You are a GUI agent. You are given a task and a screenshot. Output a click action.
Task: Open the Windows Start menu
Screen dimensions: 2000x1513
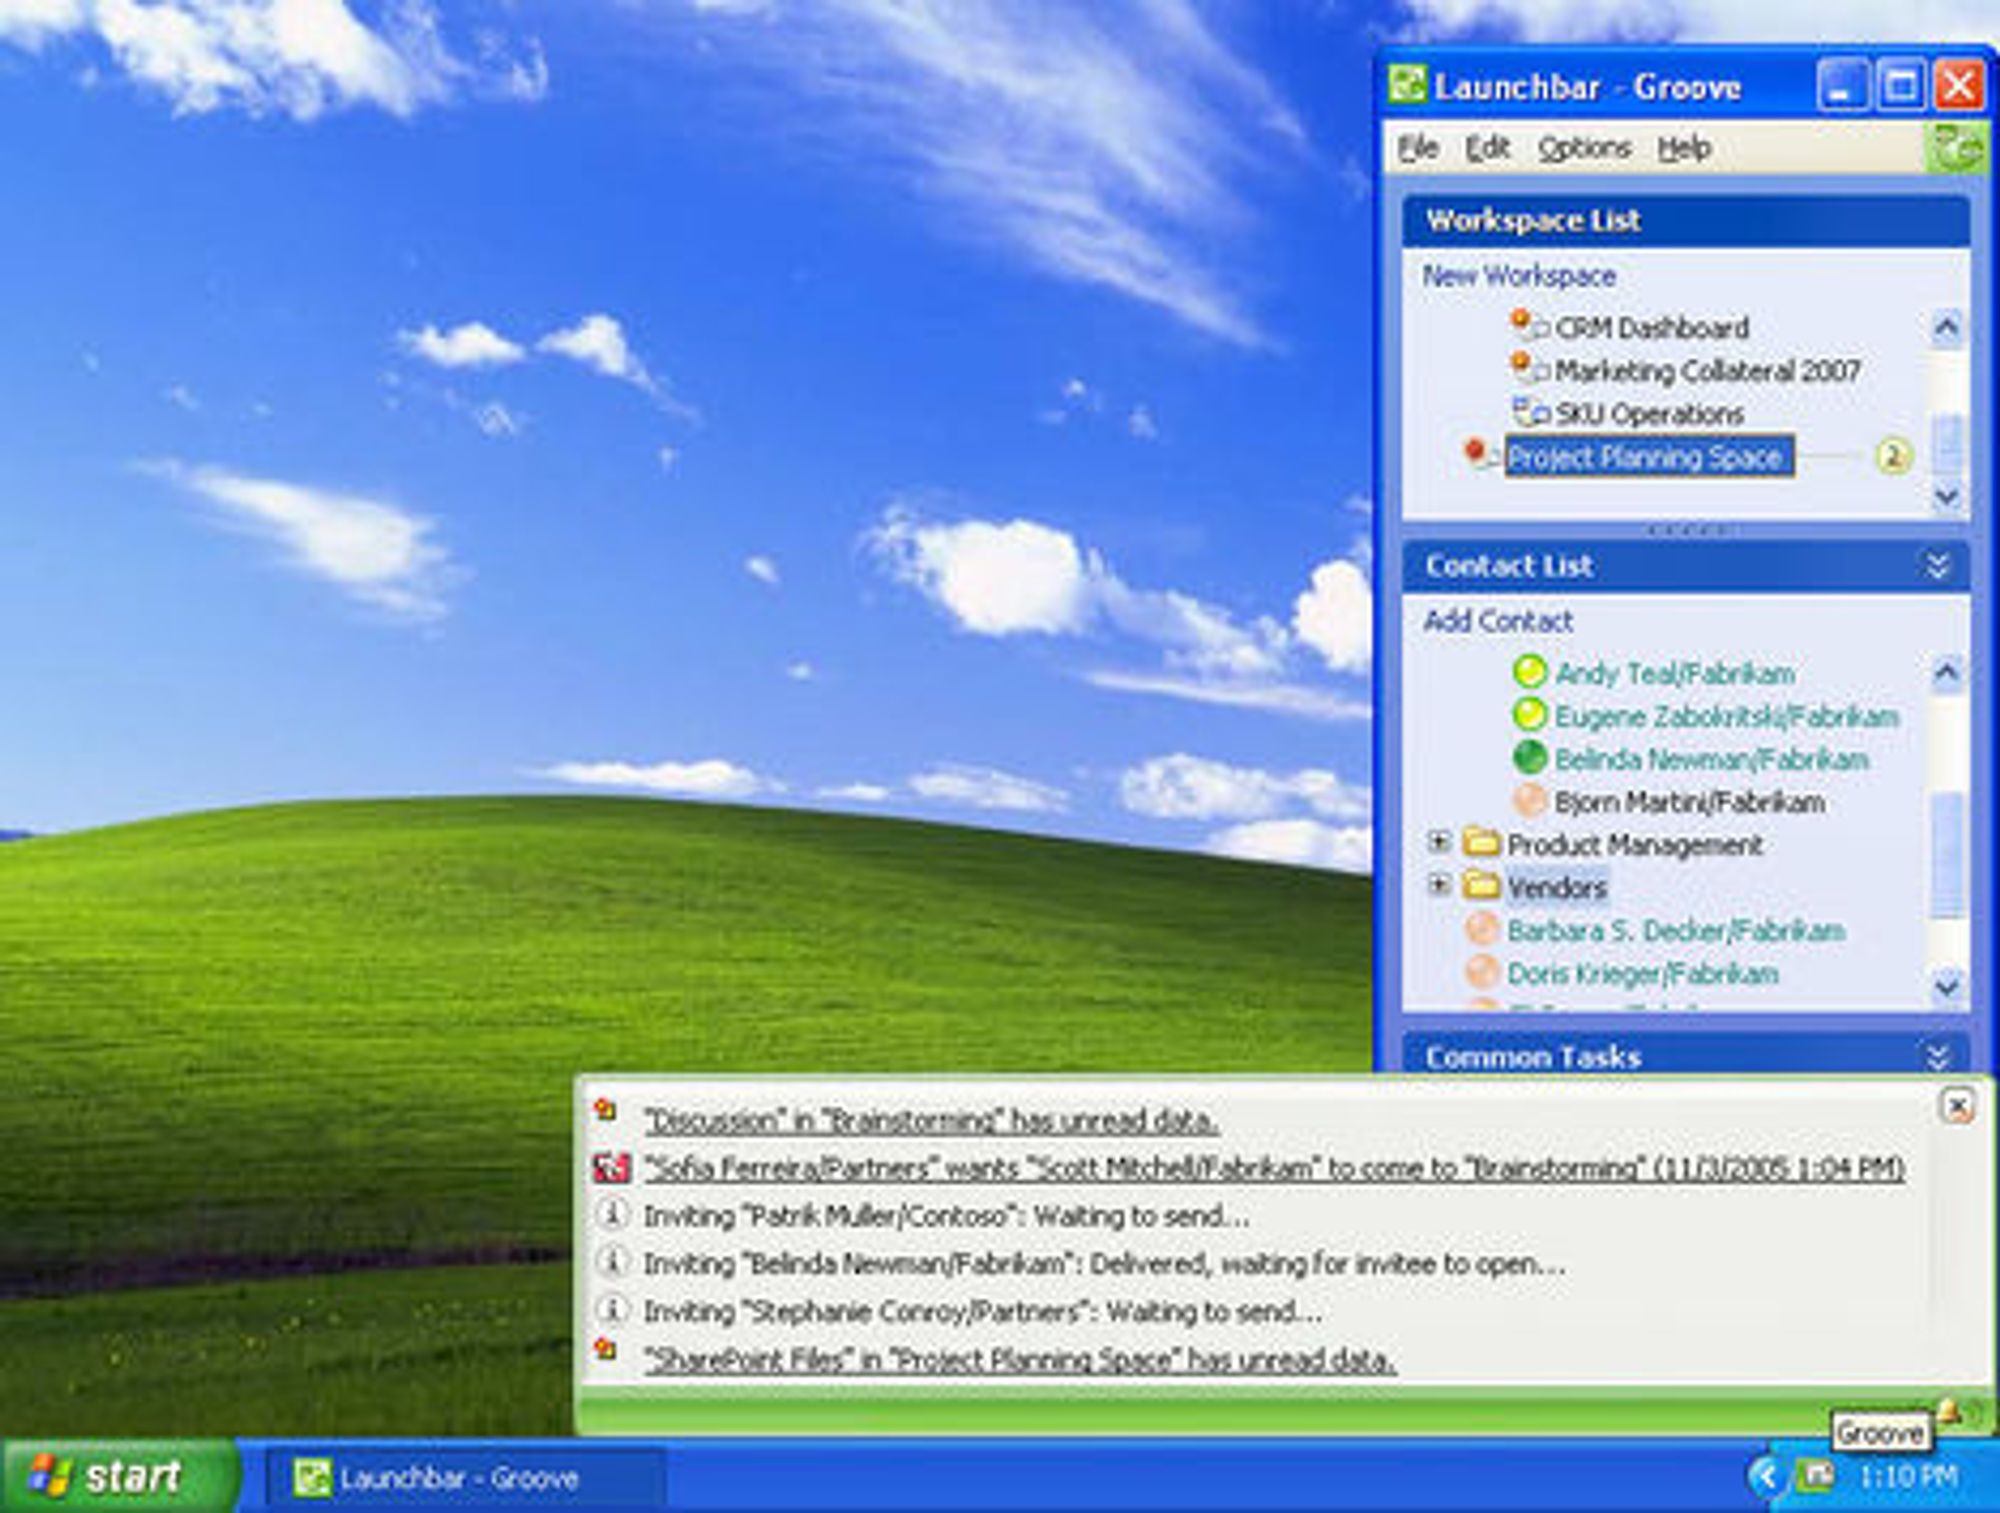click(x=120, y=1476)
